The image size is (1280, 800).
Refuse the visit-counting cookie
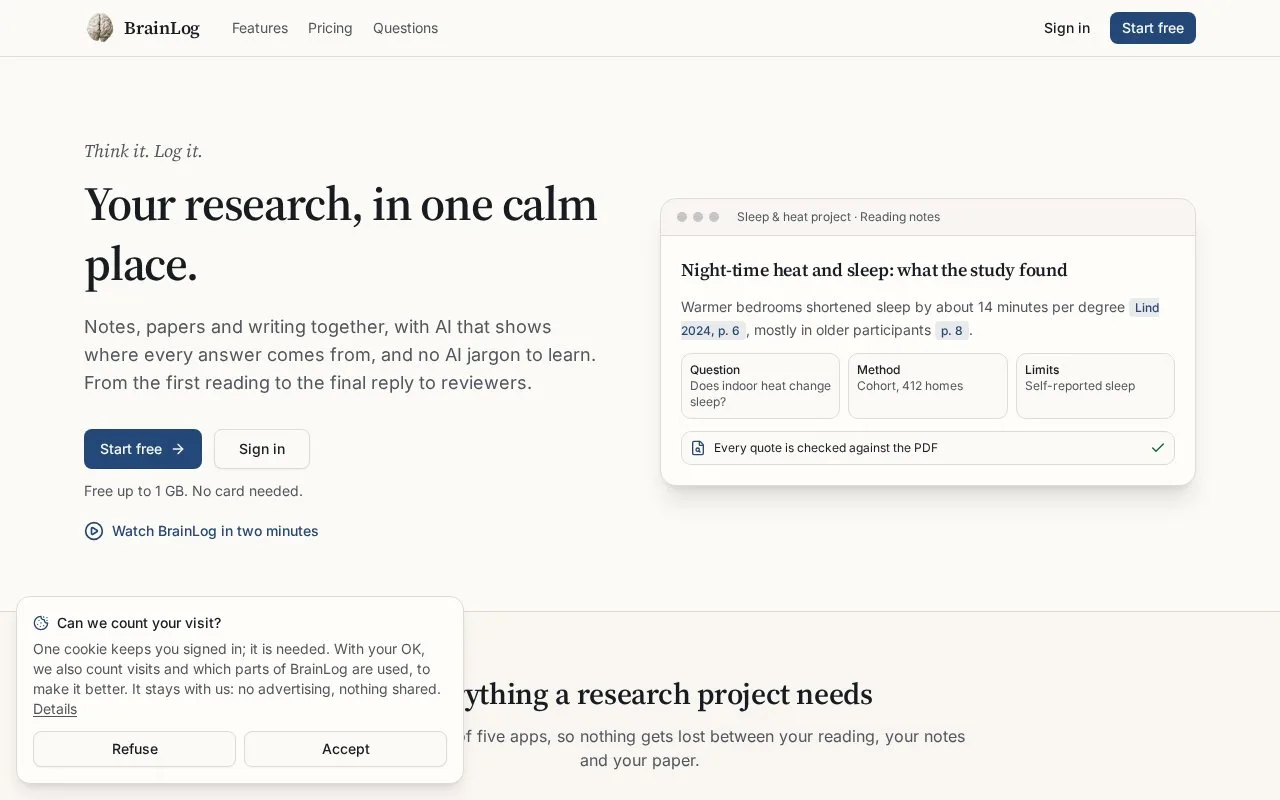[135, 749]
